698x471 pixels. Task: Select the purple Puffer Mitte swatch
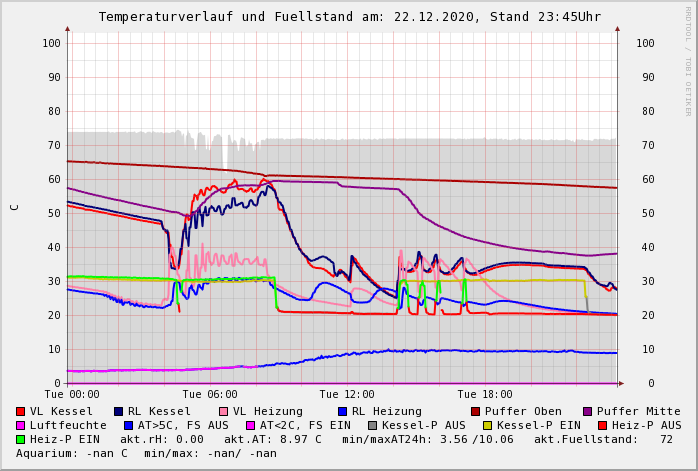pyautogui.click(x=588, y=411)
